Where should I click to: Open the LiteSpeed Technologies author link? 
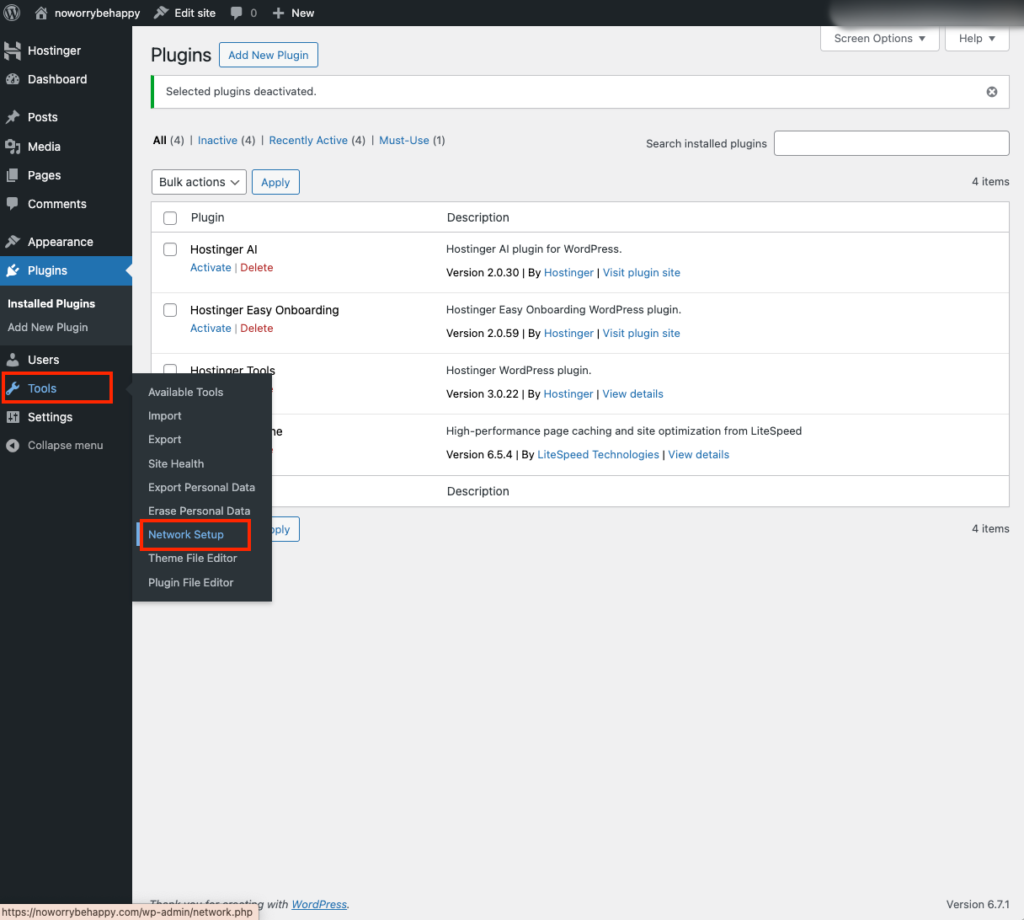click(x=598, y=455)
